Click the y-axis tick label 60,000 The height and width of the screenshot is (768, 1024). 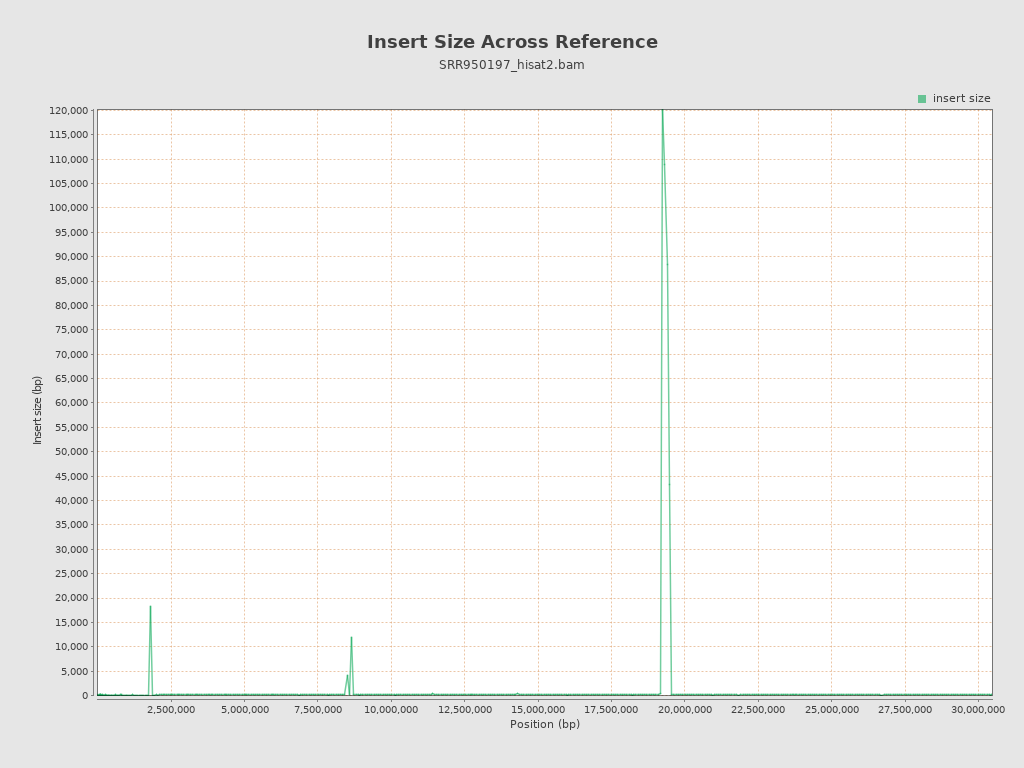pos(71,403)
